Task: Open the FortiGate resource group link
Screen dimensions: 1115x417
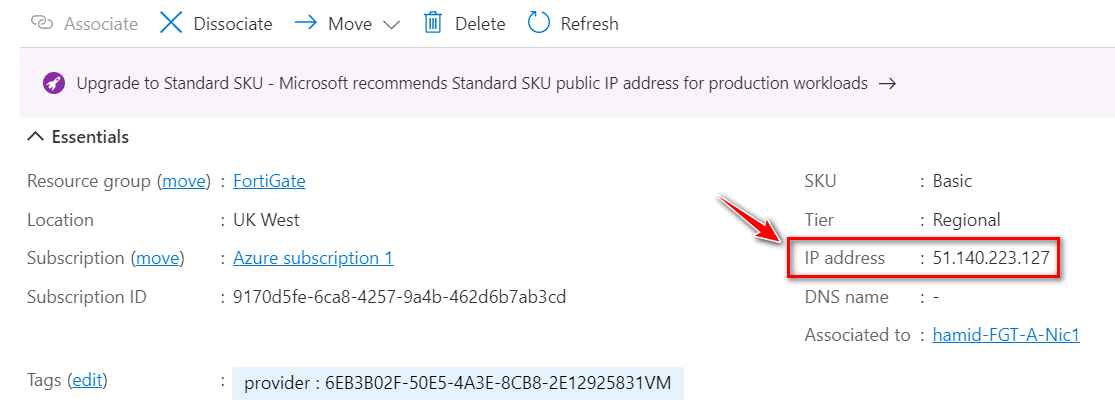Action: (x=269, y=181)
